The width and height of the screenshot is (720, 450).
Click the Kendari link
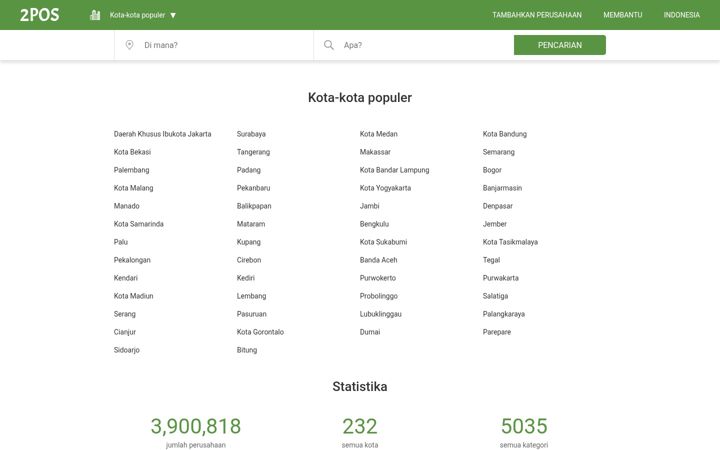click(x=126, y=278)
